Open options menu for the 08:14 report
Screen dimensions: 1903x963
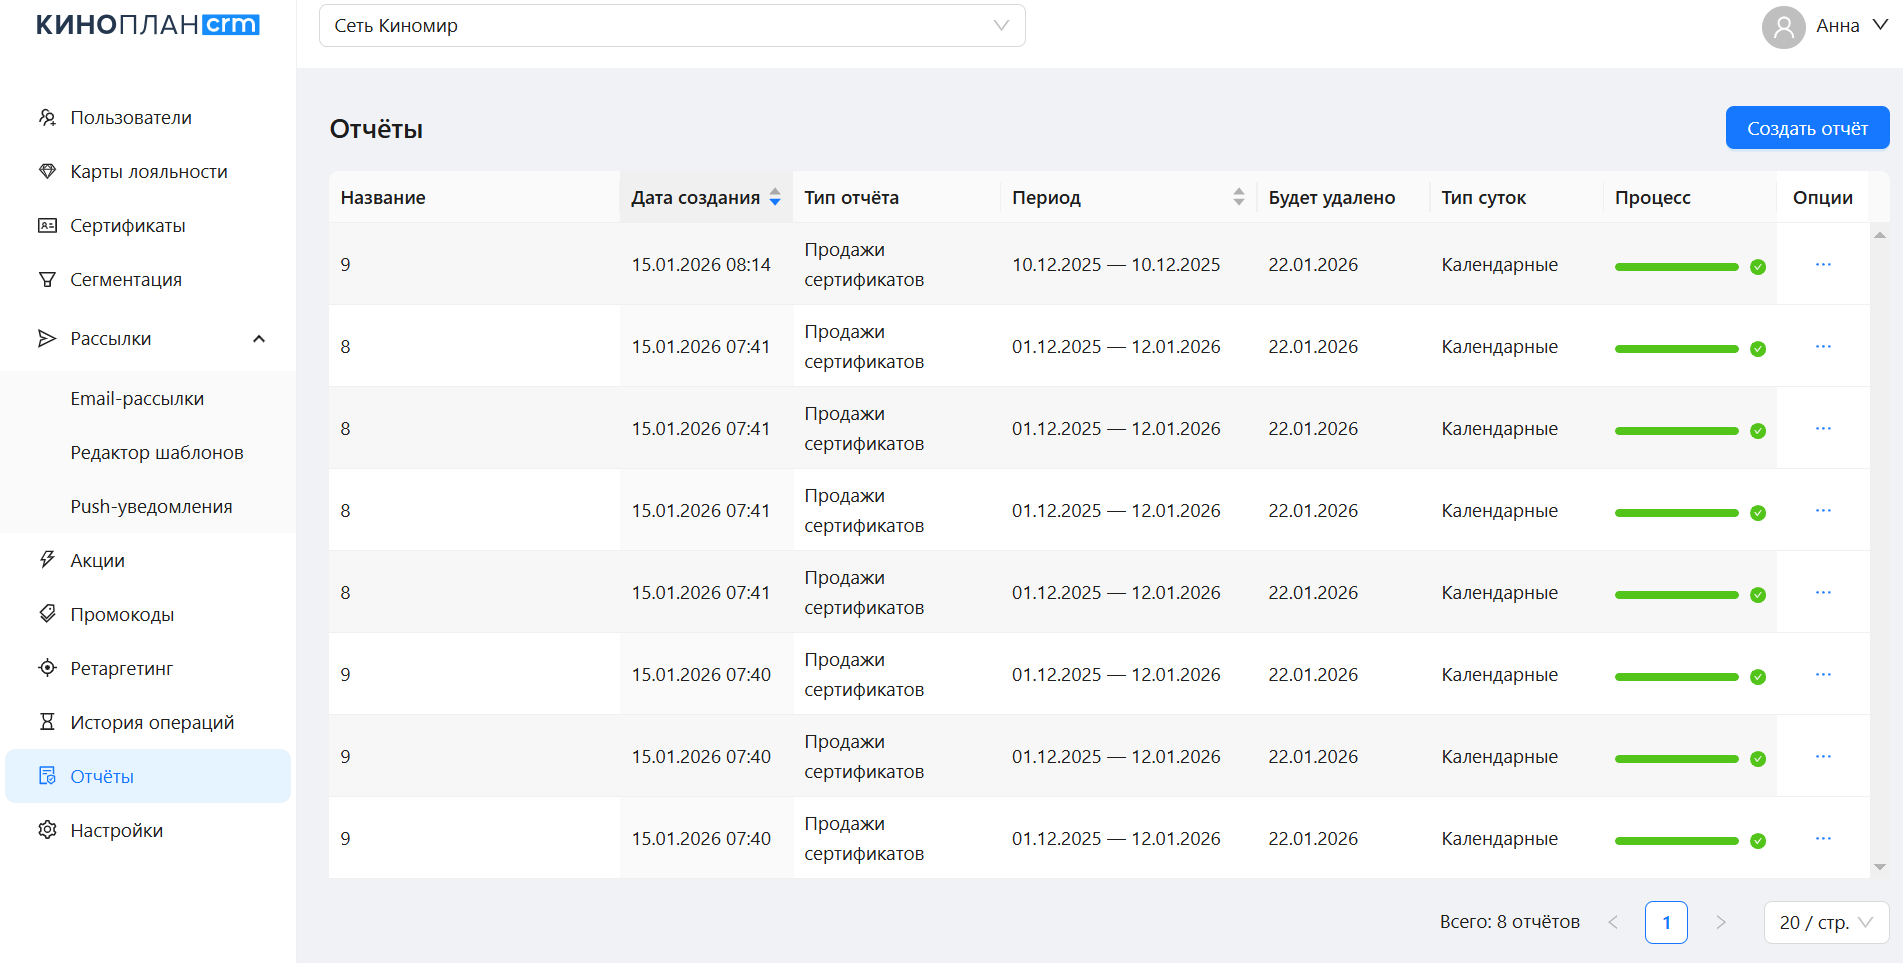pos(1822,265)
